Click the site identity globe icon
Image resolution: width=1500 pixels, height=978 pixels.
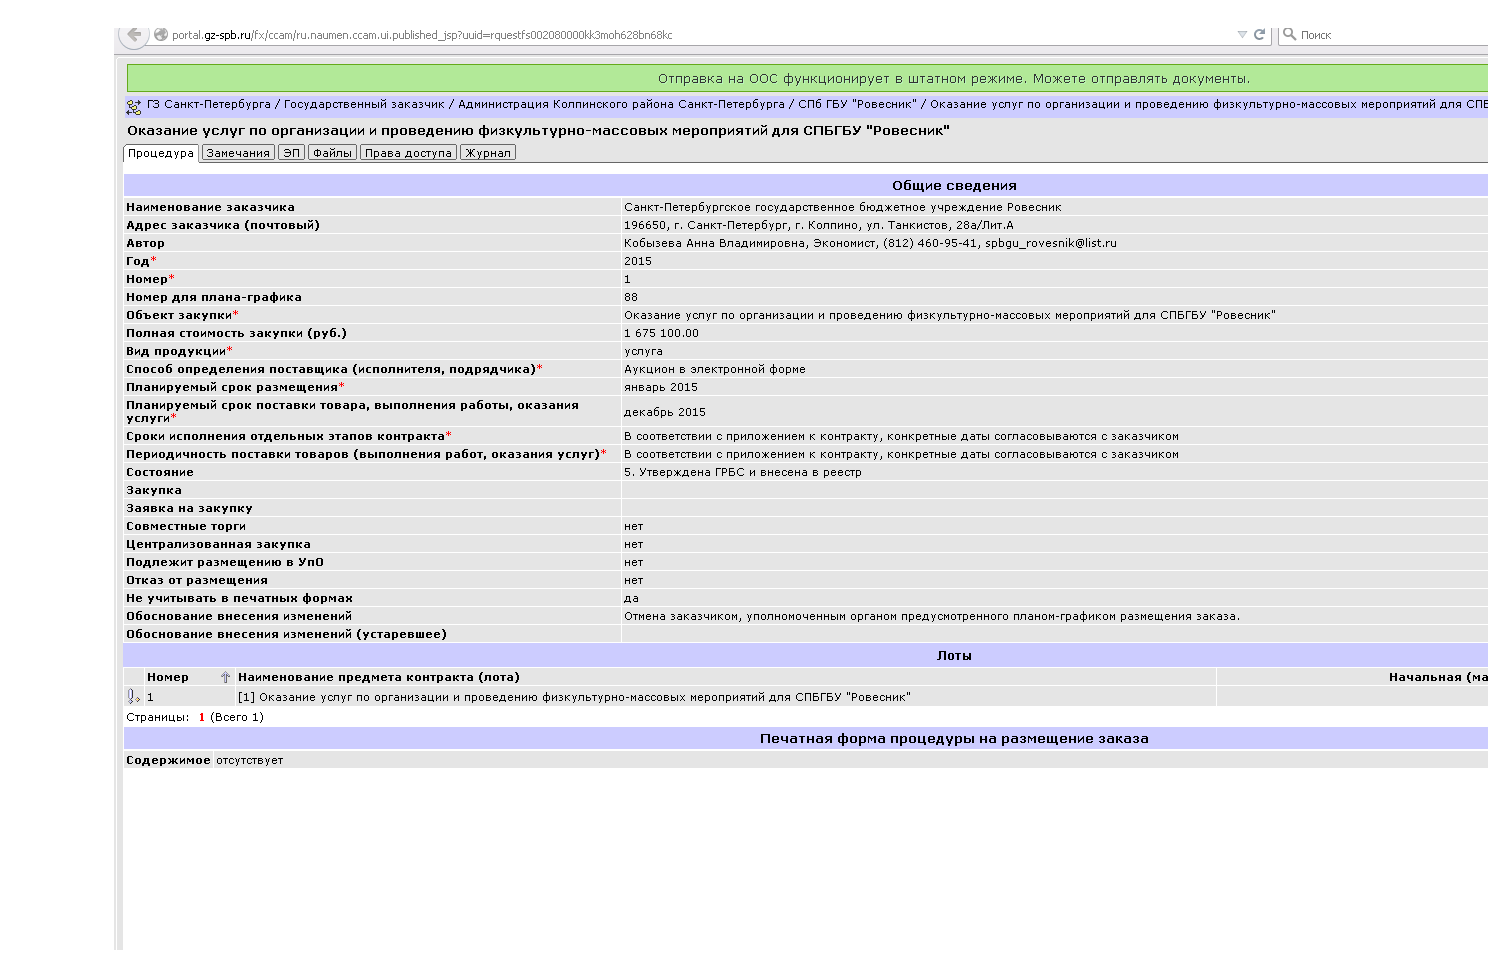tap(161, 35)
